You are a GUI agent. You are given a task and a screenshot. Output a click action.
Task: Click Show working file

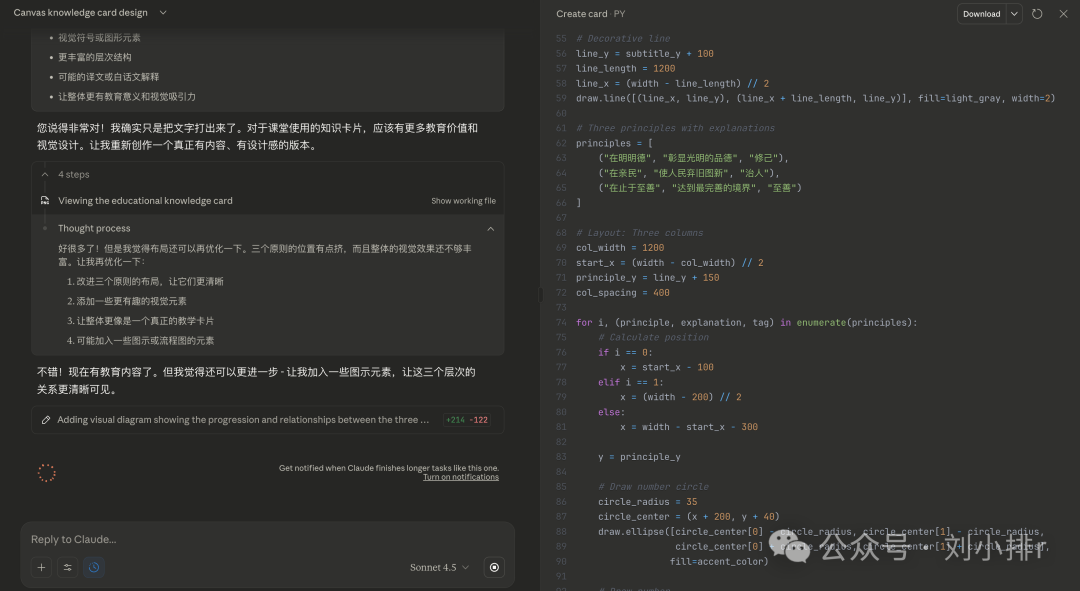tap(463, 201)
